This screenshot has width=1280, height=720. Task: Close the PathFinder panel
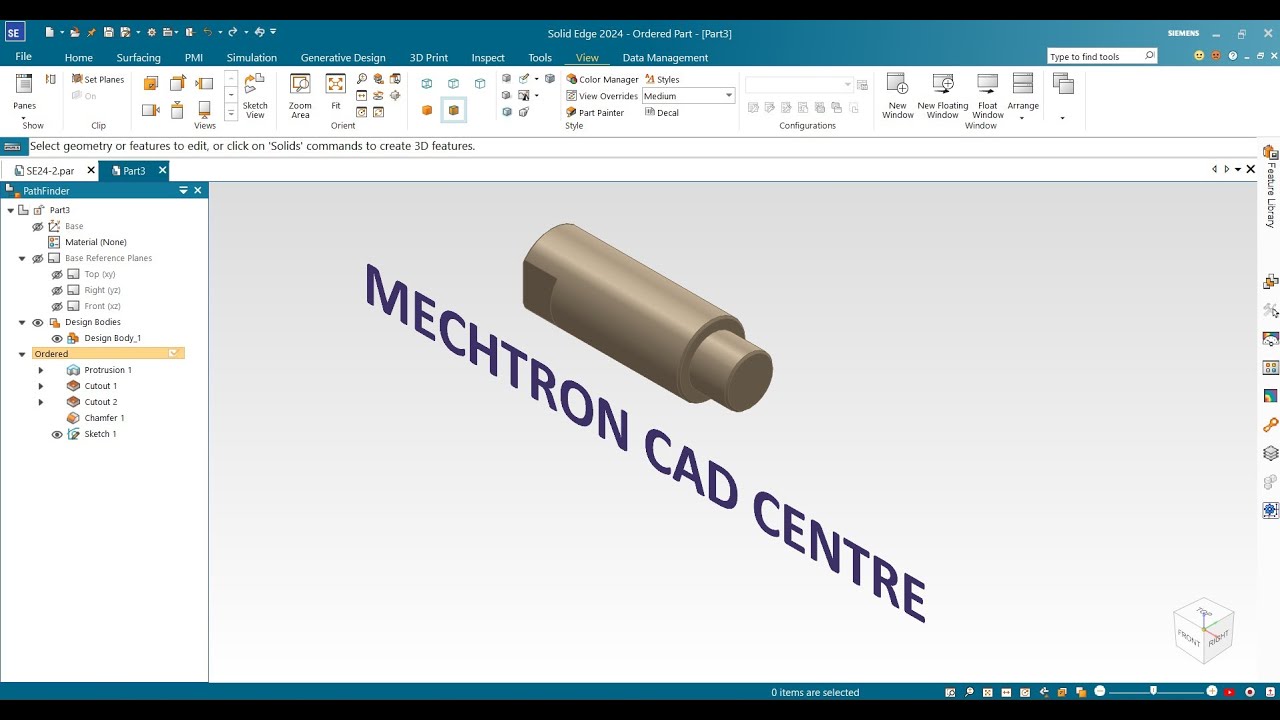198,190
